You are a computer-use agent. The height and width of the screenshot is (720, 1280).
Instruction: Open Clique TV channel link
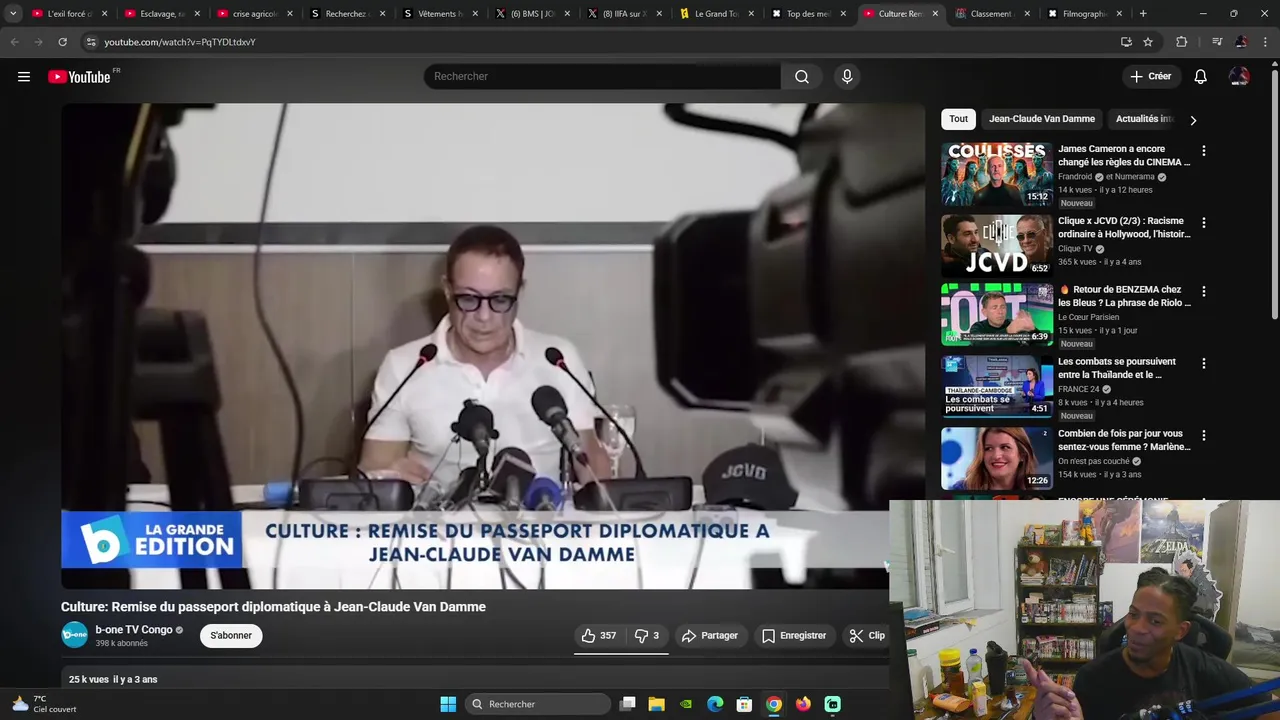tap(1075, 249)
